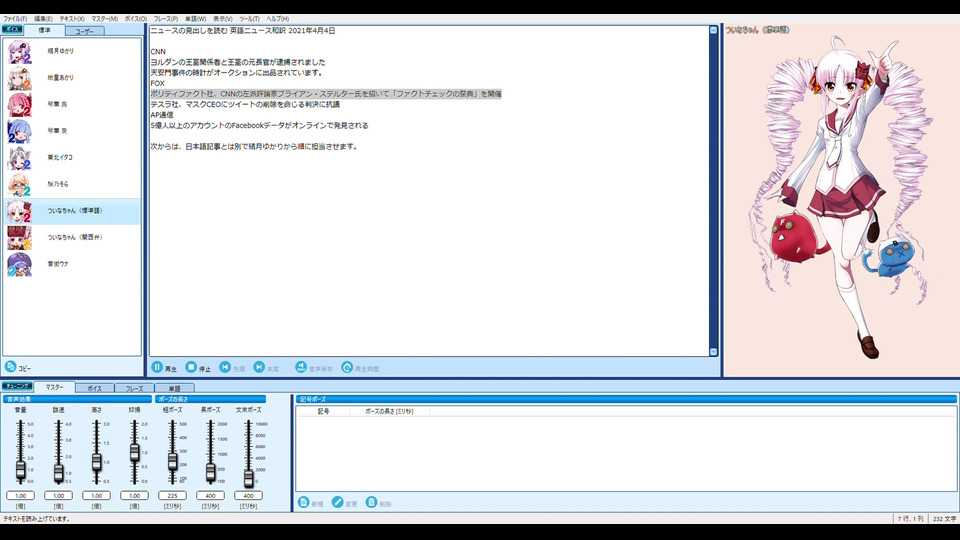The image size is (960, 540).
Task: Open the 表示(V) menu
Action: (x=223, y=19)
